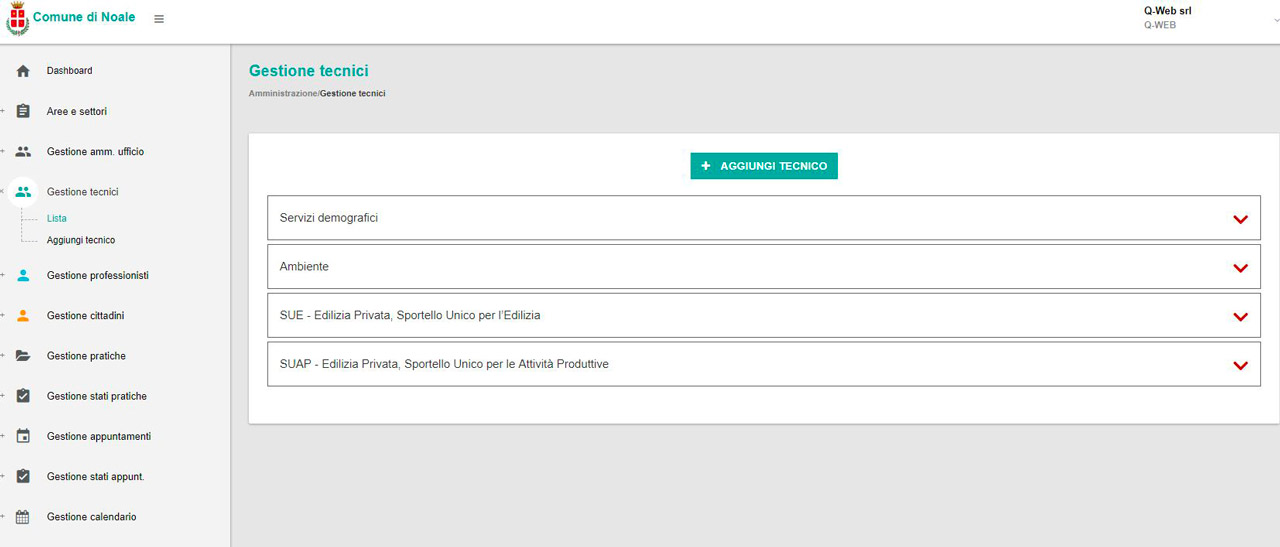Viewport: 1280px width, 547px height.
Task: Click the Comune di Noale crest logo
Action: pyautogui.click(x=17, y=20)
